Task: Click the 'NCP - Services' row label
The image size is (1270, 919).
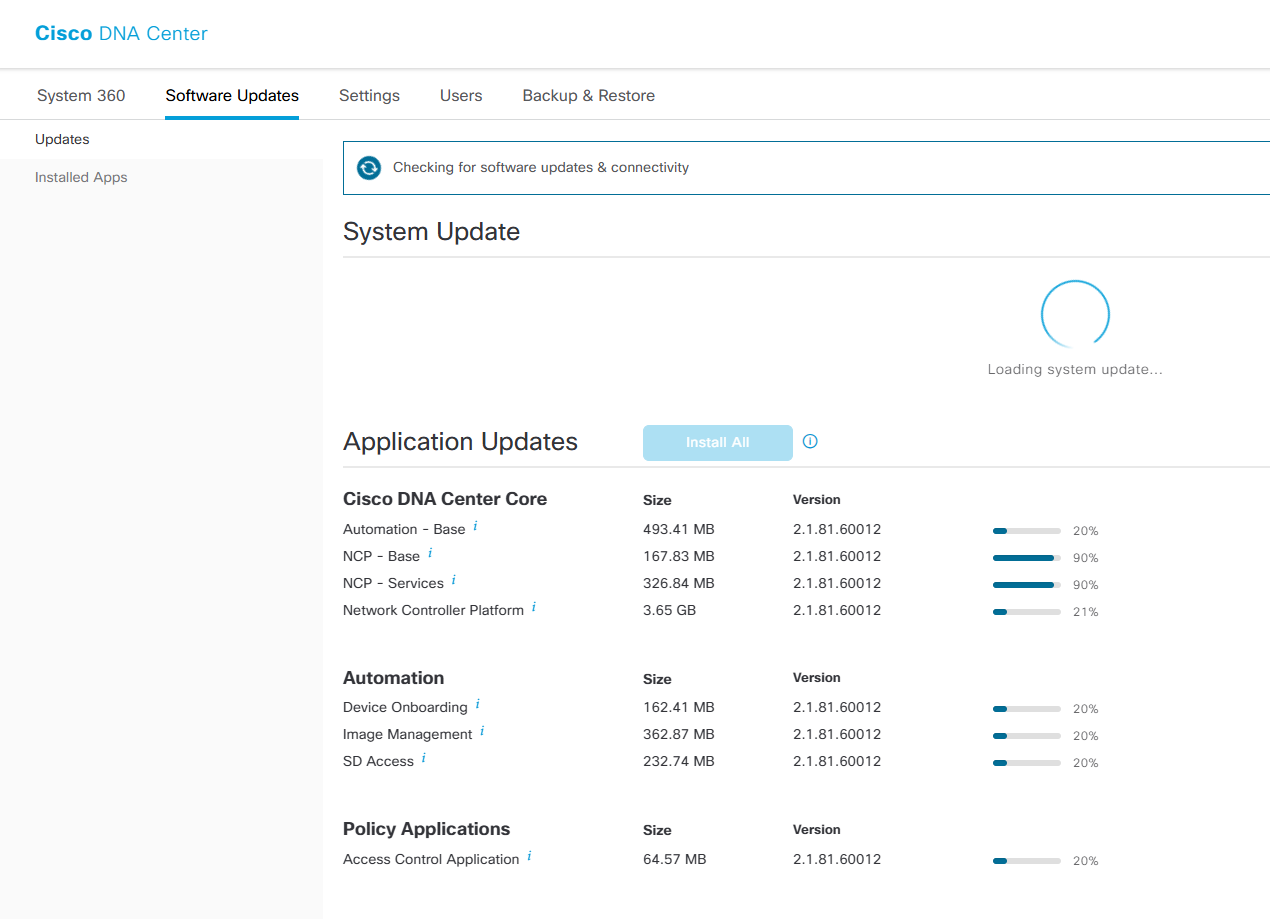Action: 393,583
